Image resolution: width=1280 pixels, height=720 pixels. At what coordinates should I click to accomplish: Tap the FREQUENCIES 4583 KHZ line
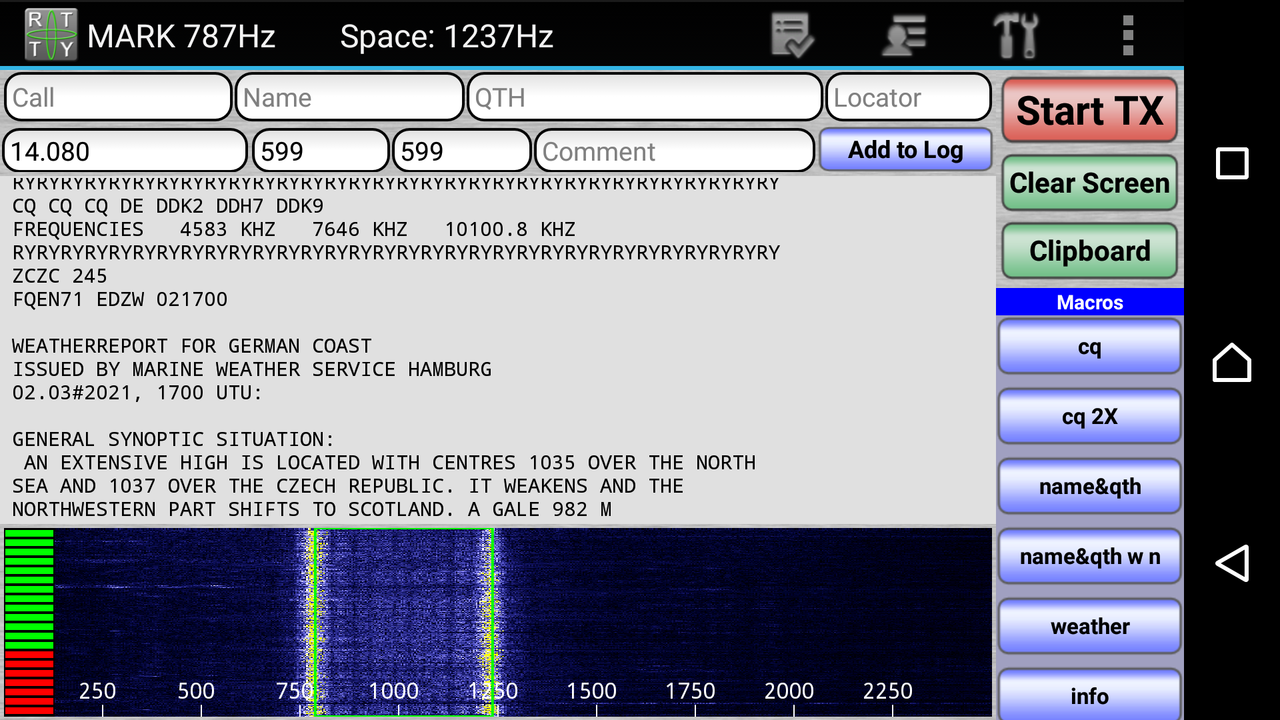[x=294, y=229]
